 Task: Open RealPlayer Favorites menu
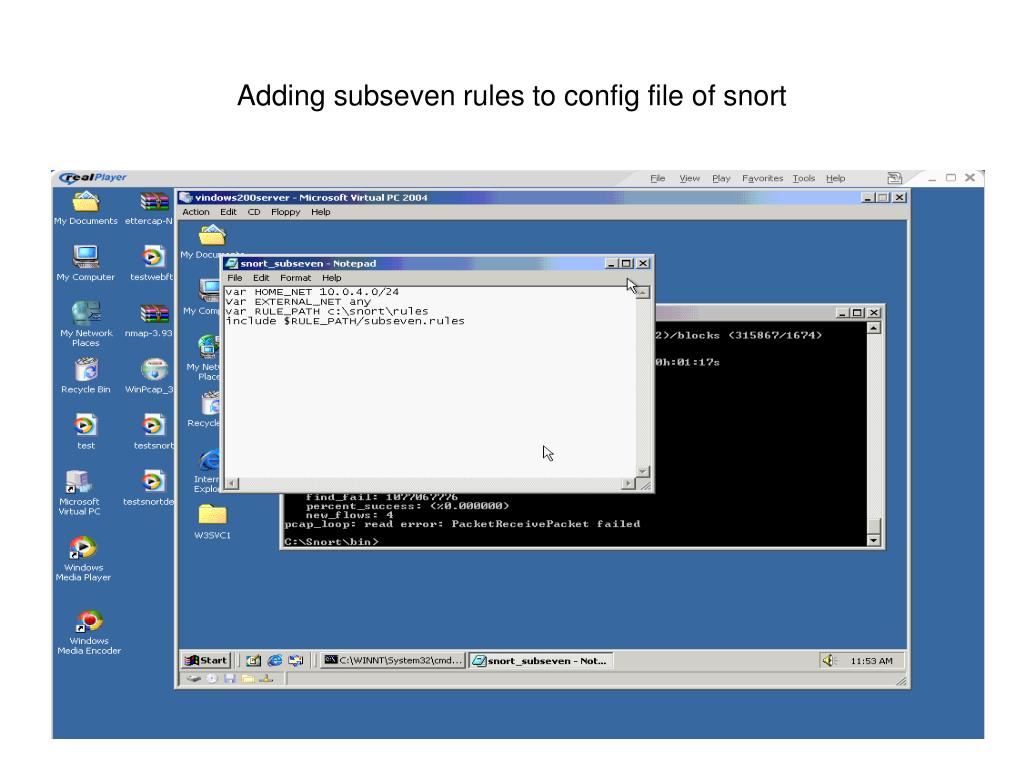[x=762, y=178]
